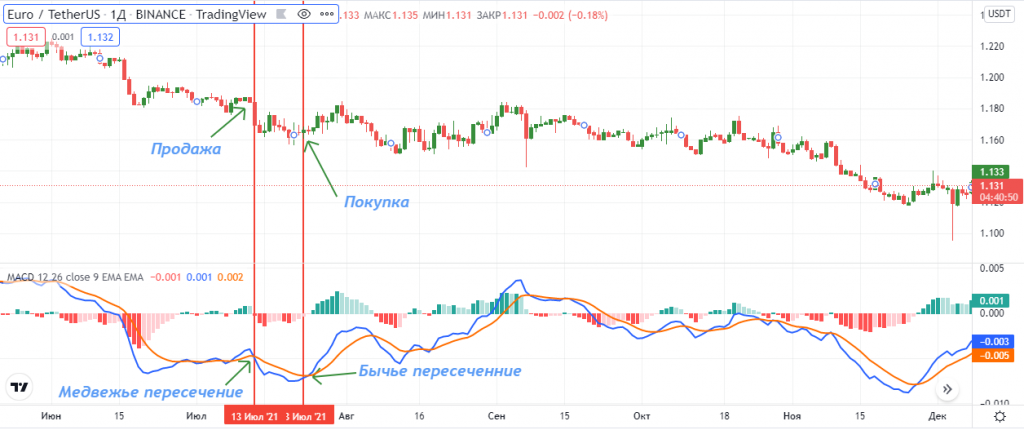Click the Дек label on time axis
Image resolution: width=1024 pixels, height=430 pixels.
click(936, 416)
